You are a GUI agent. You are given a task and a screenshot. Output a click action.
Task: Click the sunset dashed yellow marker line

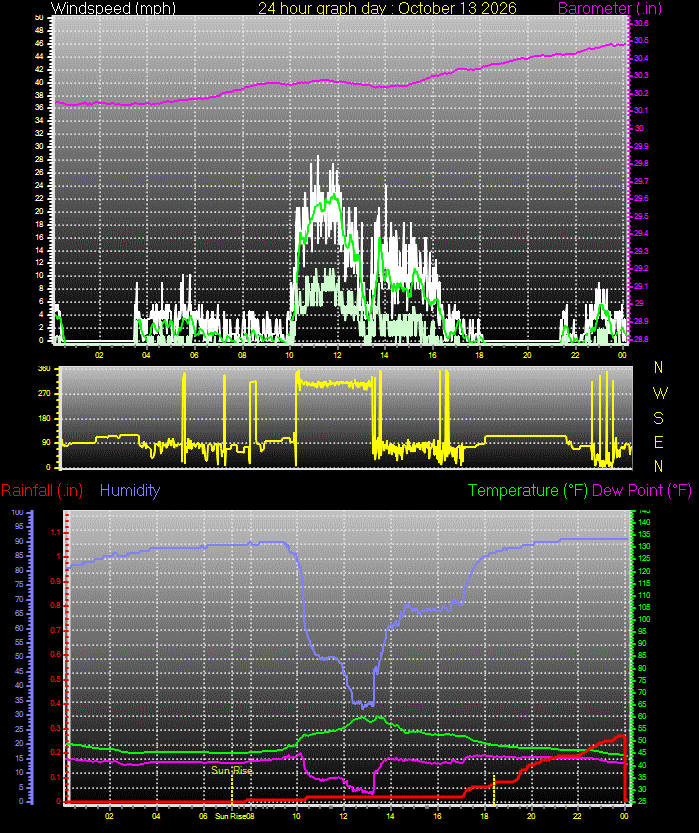(x=494, y=789)
